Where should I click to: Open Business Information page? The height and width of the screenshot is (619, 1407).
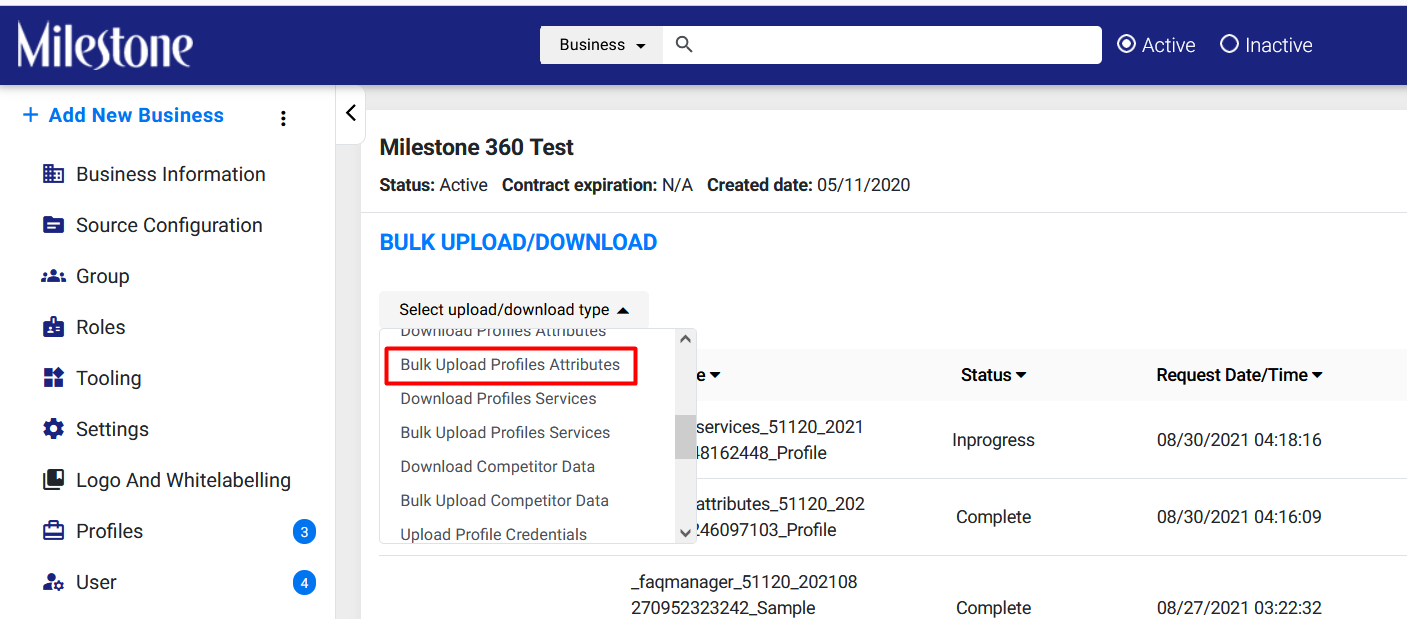(171, 174)
